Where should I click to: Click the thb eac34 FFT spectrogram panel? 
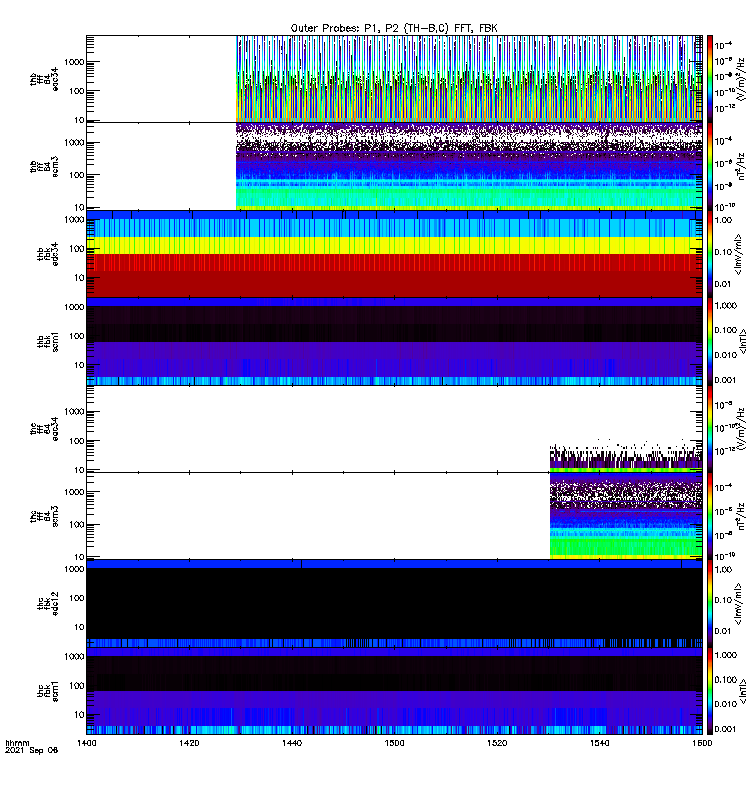click(394, 79)
